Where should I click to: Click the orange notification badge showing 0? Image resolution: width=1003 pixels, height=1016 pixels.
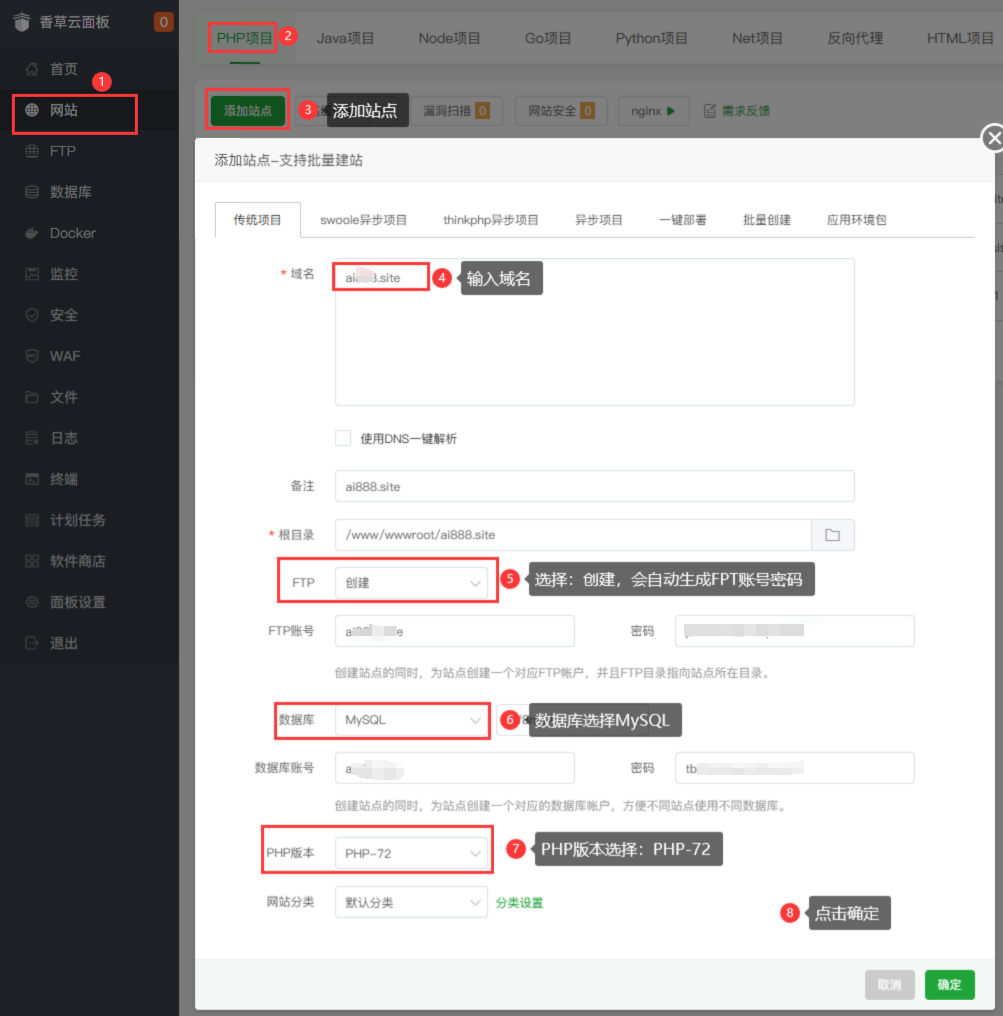point(163,22)
